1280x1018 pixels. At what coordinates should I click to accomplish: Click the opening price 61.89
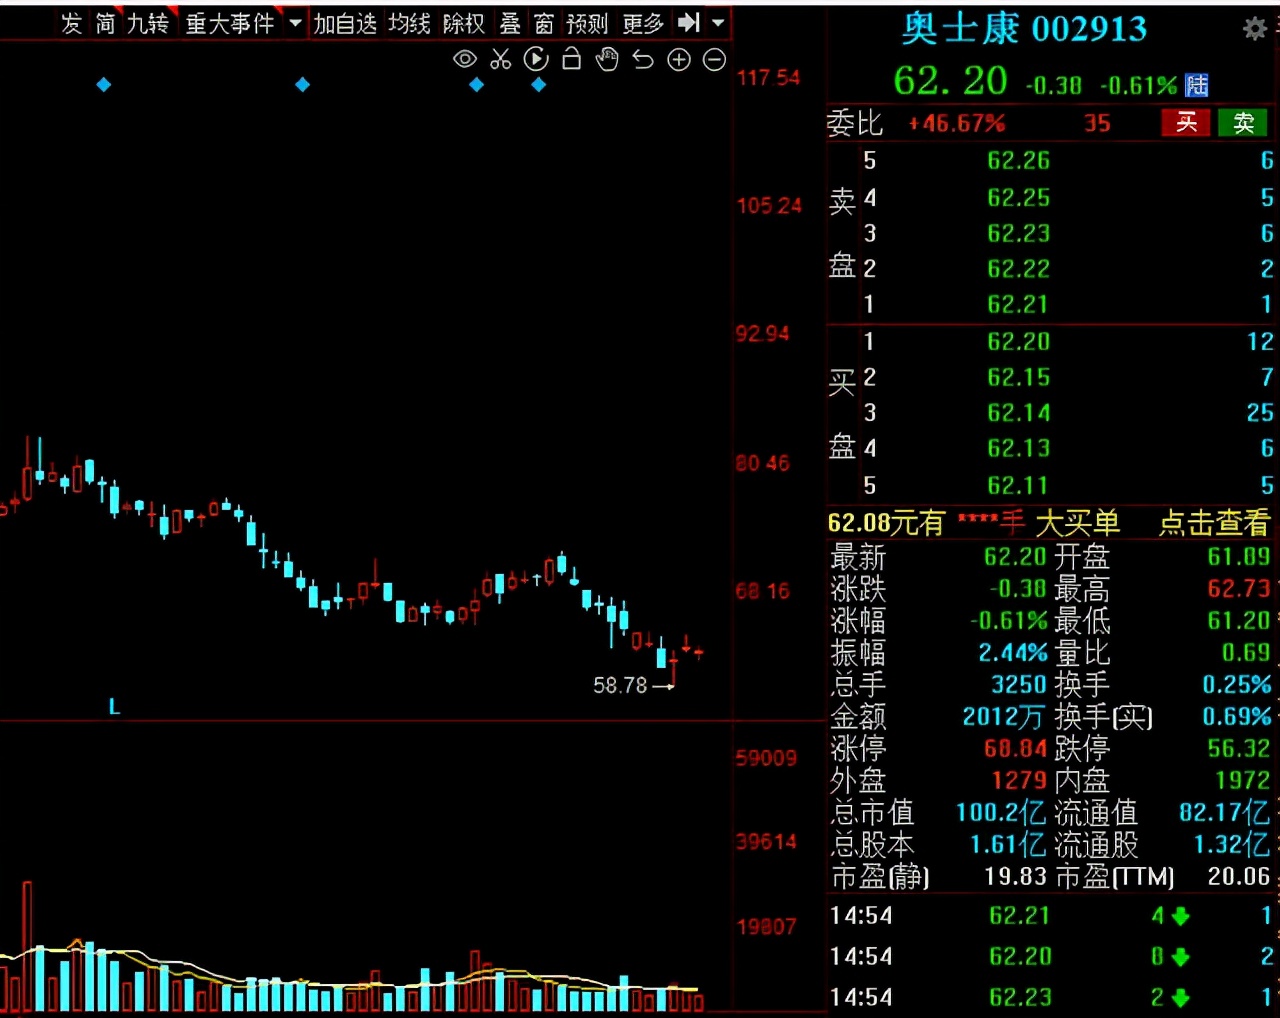pos(1239,557)
